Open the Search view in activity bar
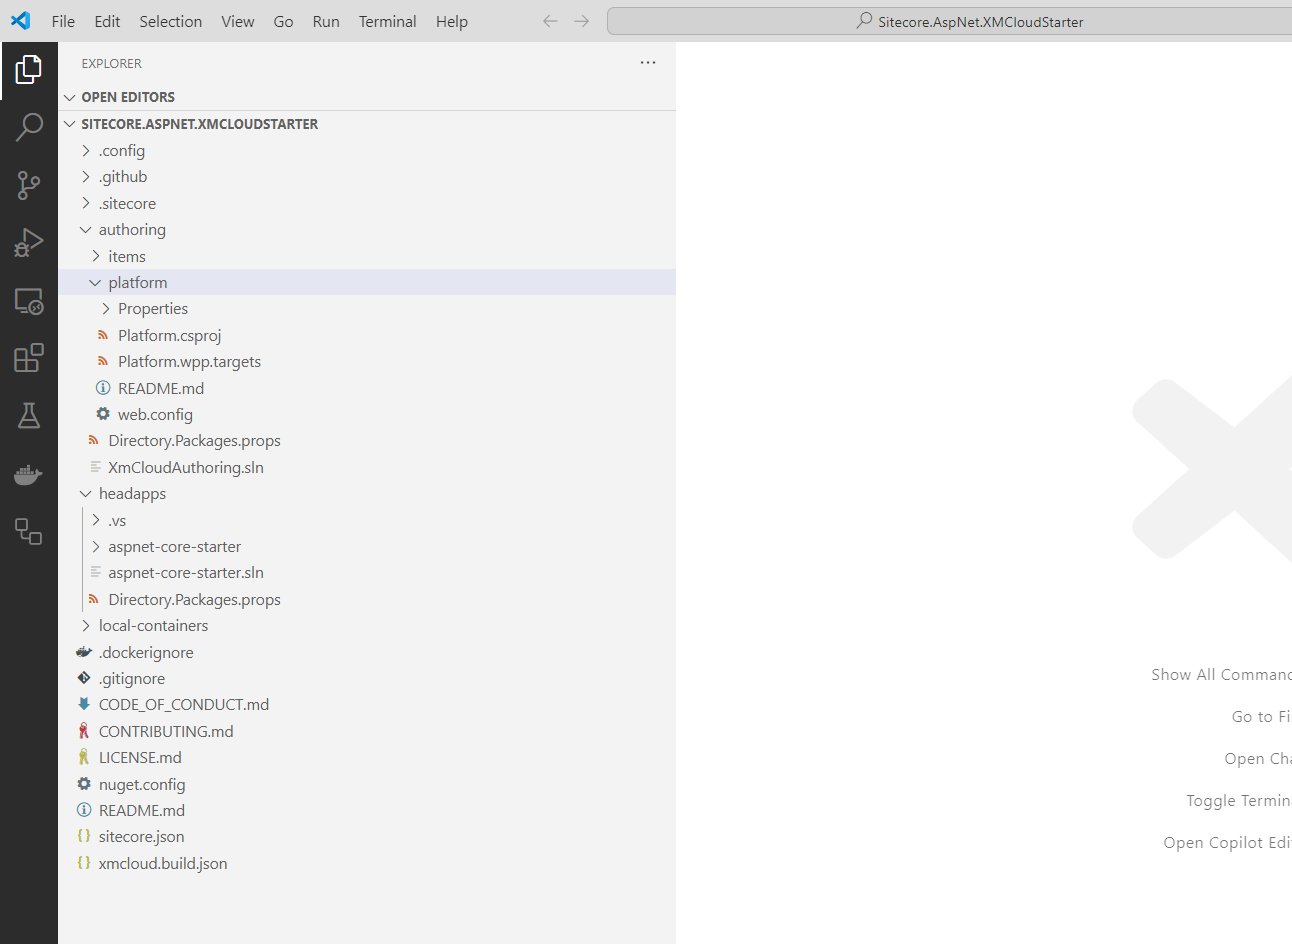The image size is (1292, 944). coord(29,127)
